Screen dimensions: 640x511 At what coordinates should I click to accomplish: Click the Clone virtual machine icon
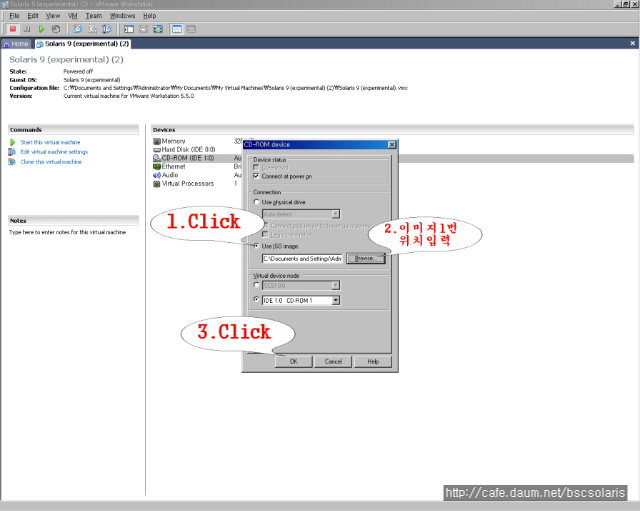point(12,162)
